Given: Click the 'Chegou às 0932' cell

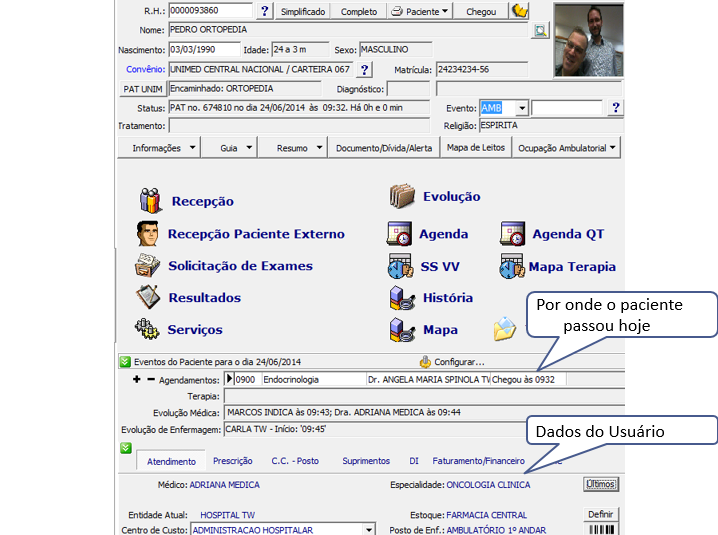Looking at the screenshot, I should pyautogui.click(x=528, y=379).
